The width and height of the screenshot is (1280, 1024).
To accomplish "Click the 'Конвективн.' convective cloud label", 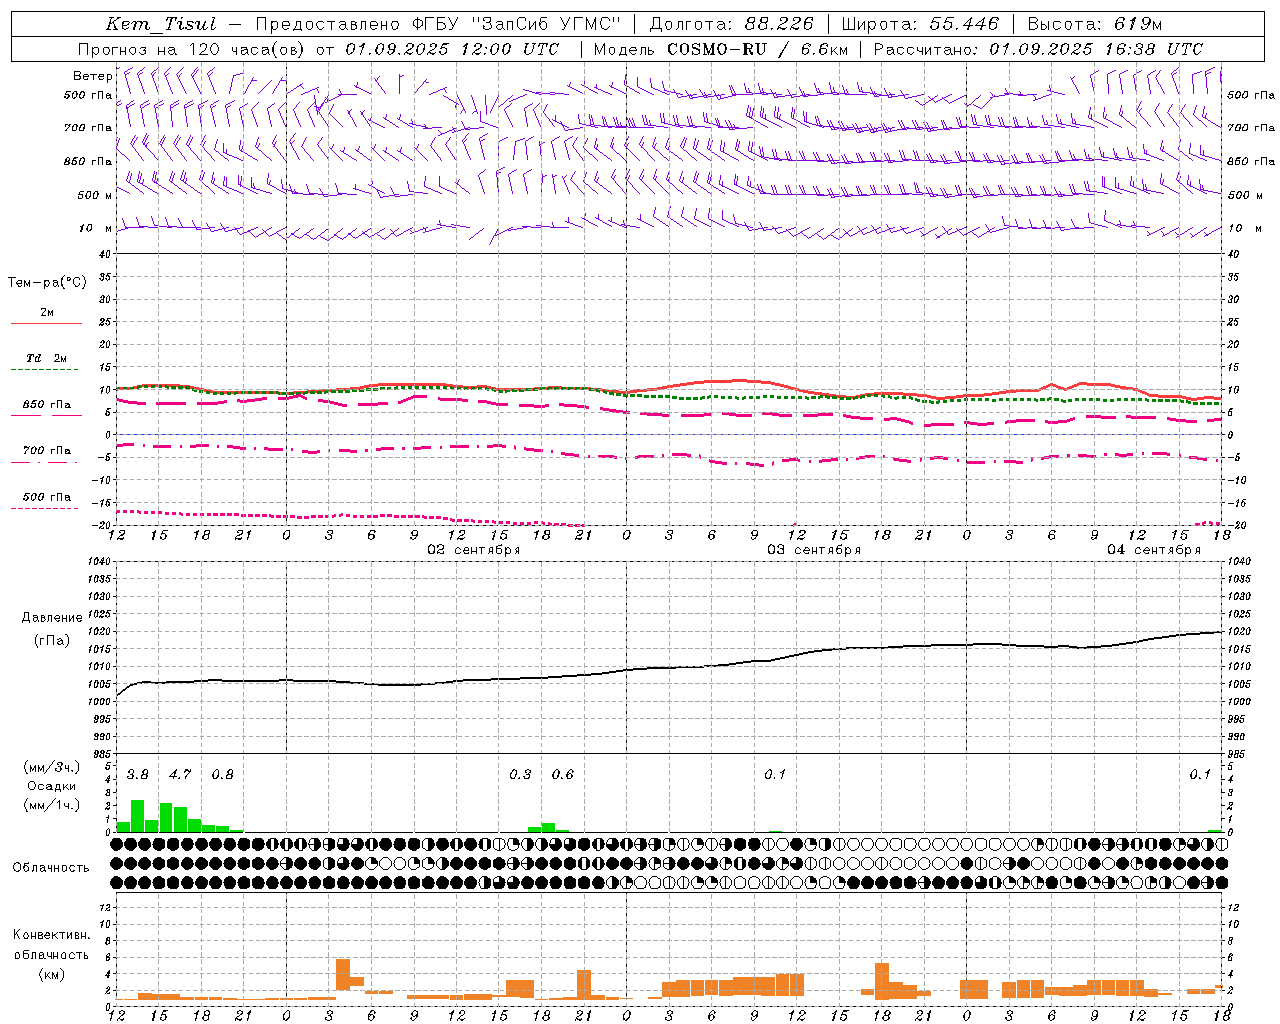I will click(51, 935).
